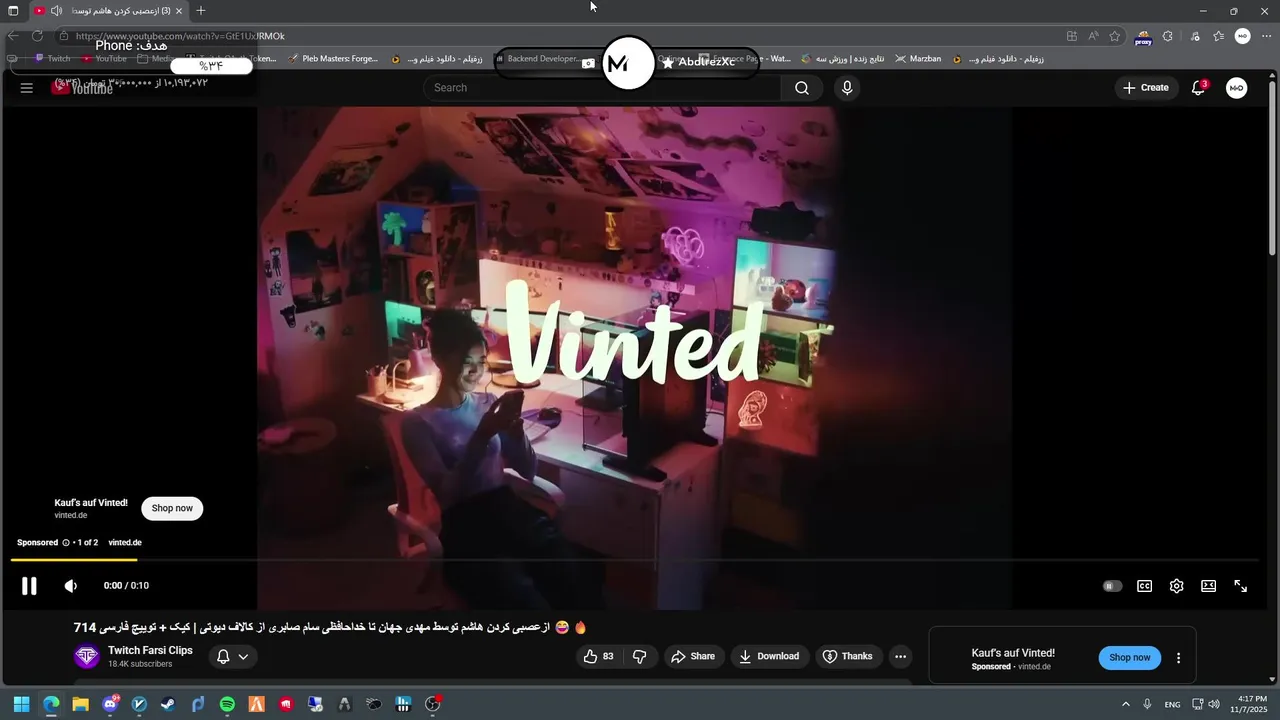Open a new browser tab
Screen dimensions: 1280x720
[201, 11]
